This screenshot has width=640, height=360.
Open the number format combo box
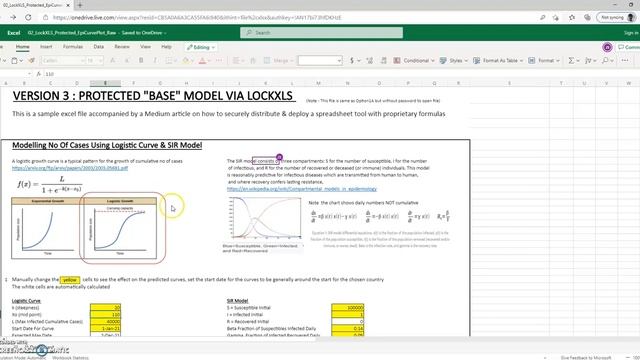(320, 60)
